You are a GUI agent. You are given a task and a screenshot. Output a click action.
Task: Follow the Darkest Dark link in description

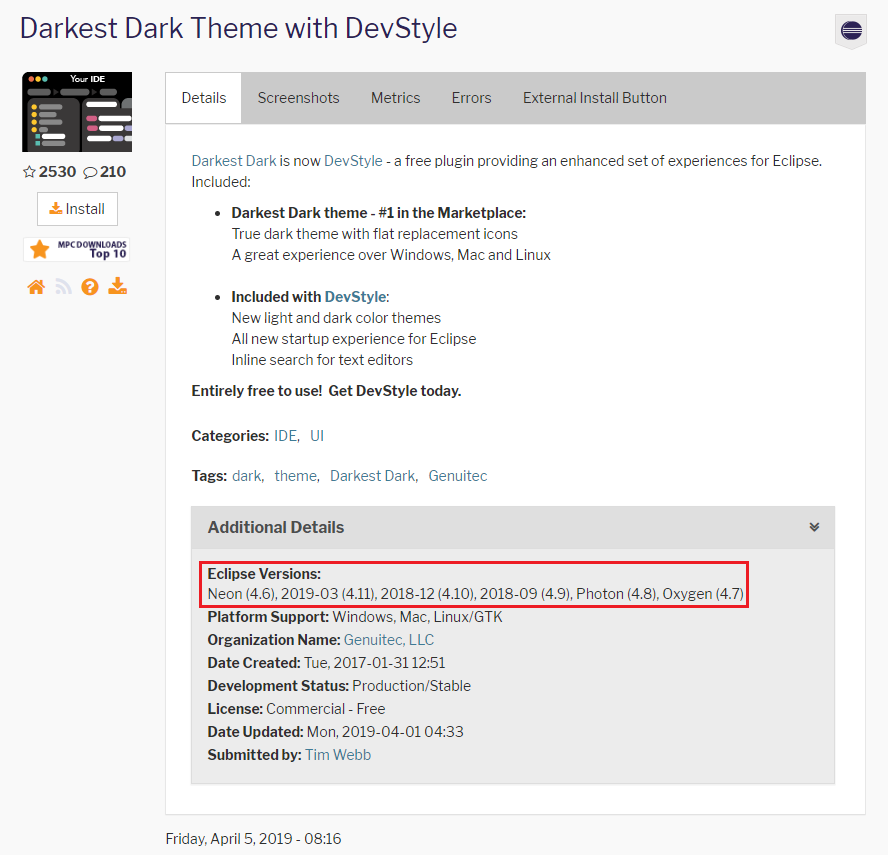(234, 161)
